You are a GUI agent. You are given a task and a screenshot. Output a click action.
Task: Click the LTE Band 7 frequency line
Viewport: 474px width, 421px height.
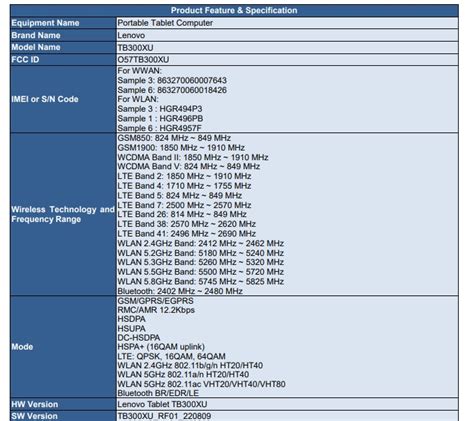(x=184, y=205)
